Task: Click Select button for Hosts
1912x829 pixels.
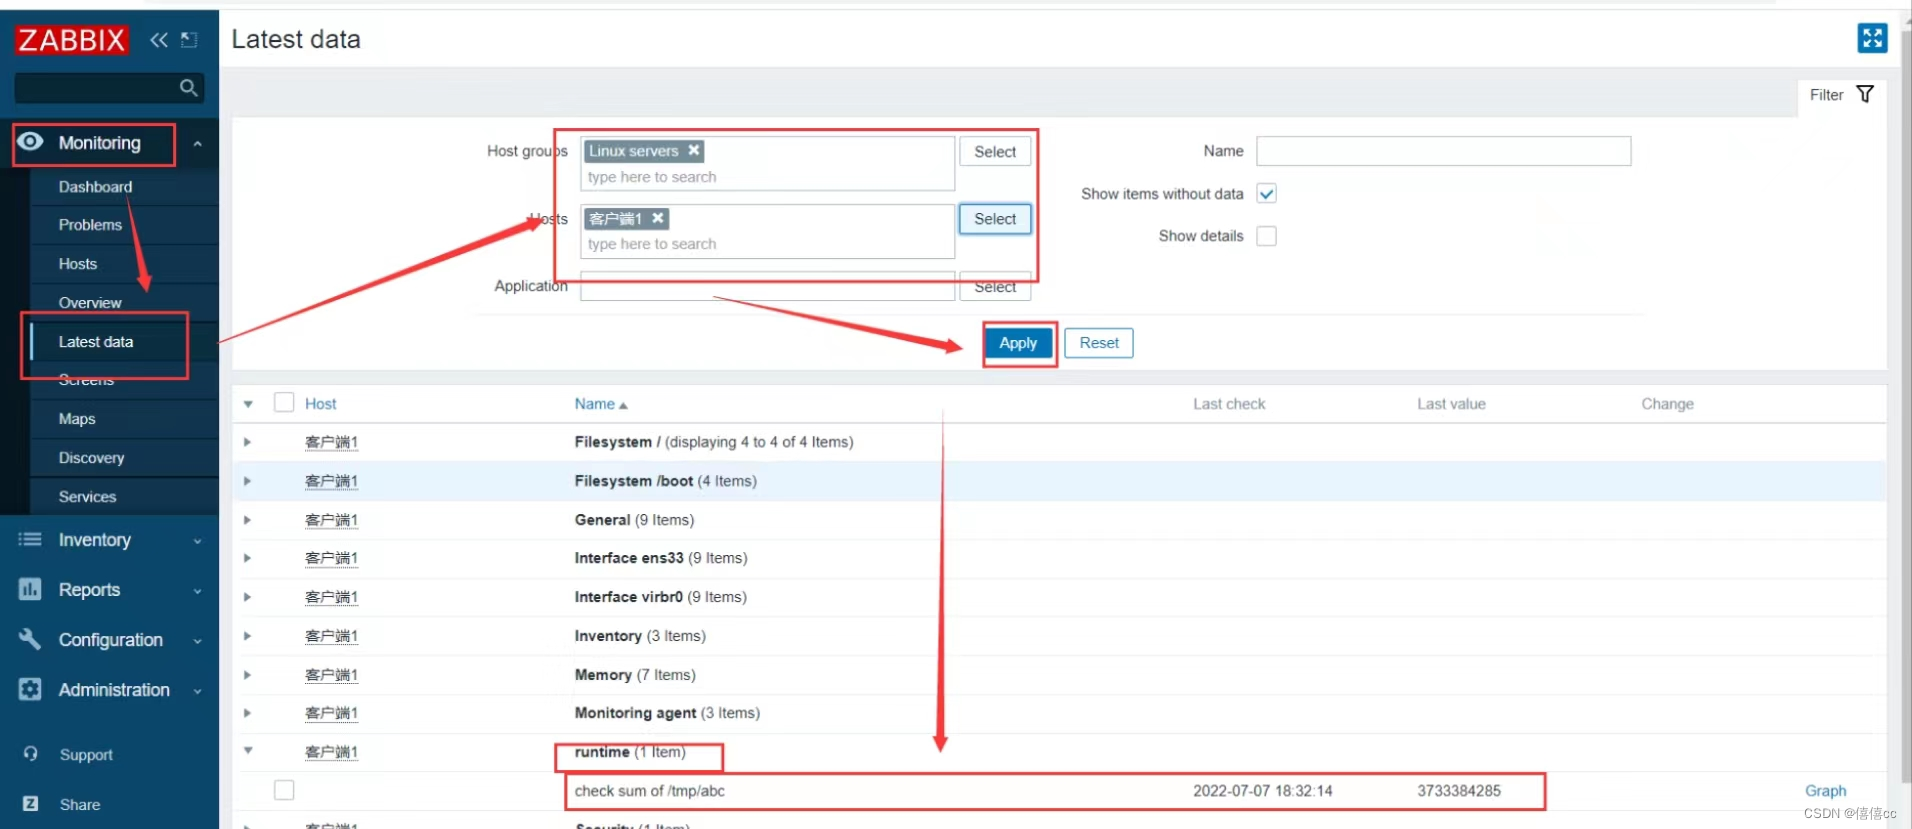Action: click(995, 219)
